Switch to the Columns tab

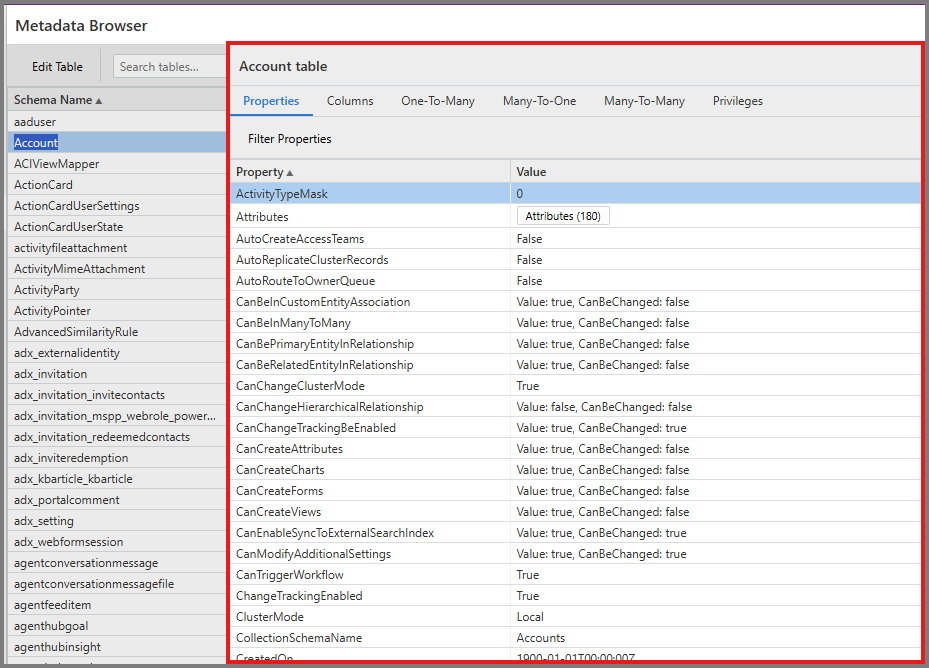(x=349, y=101)
